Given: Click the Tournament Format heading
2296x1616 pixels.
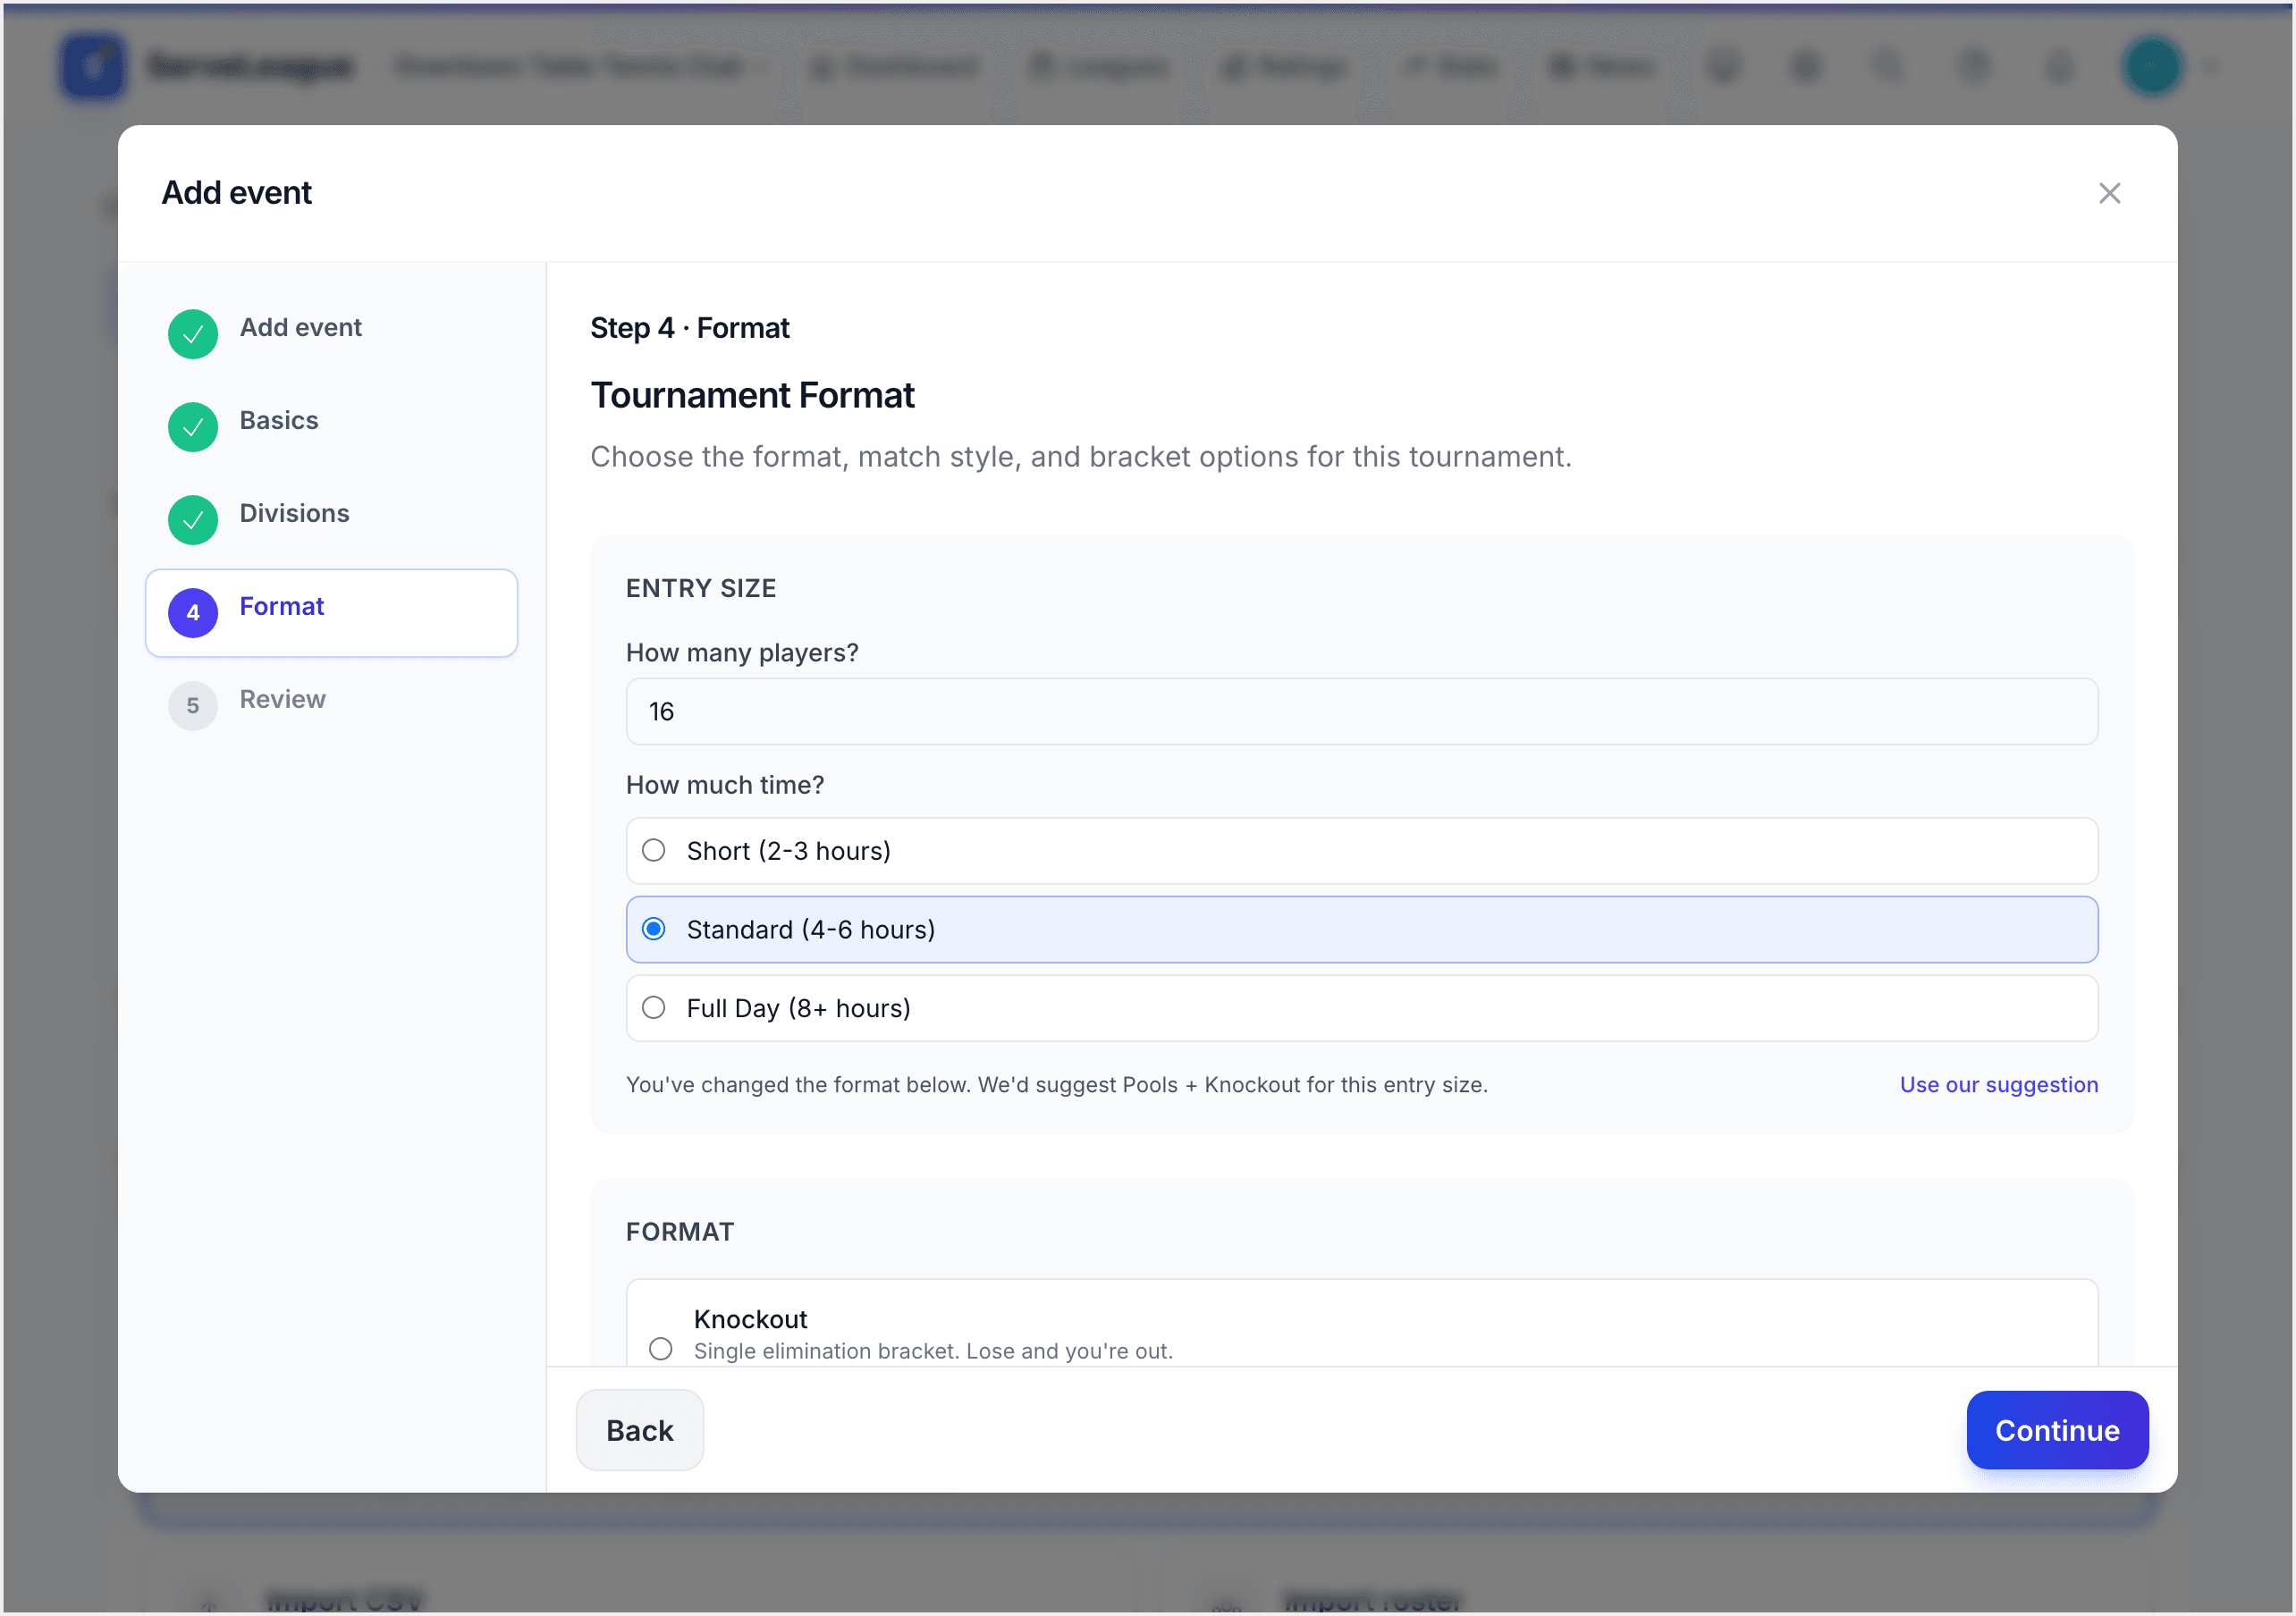Looking at the screenshot, I should 752,396.
